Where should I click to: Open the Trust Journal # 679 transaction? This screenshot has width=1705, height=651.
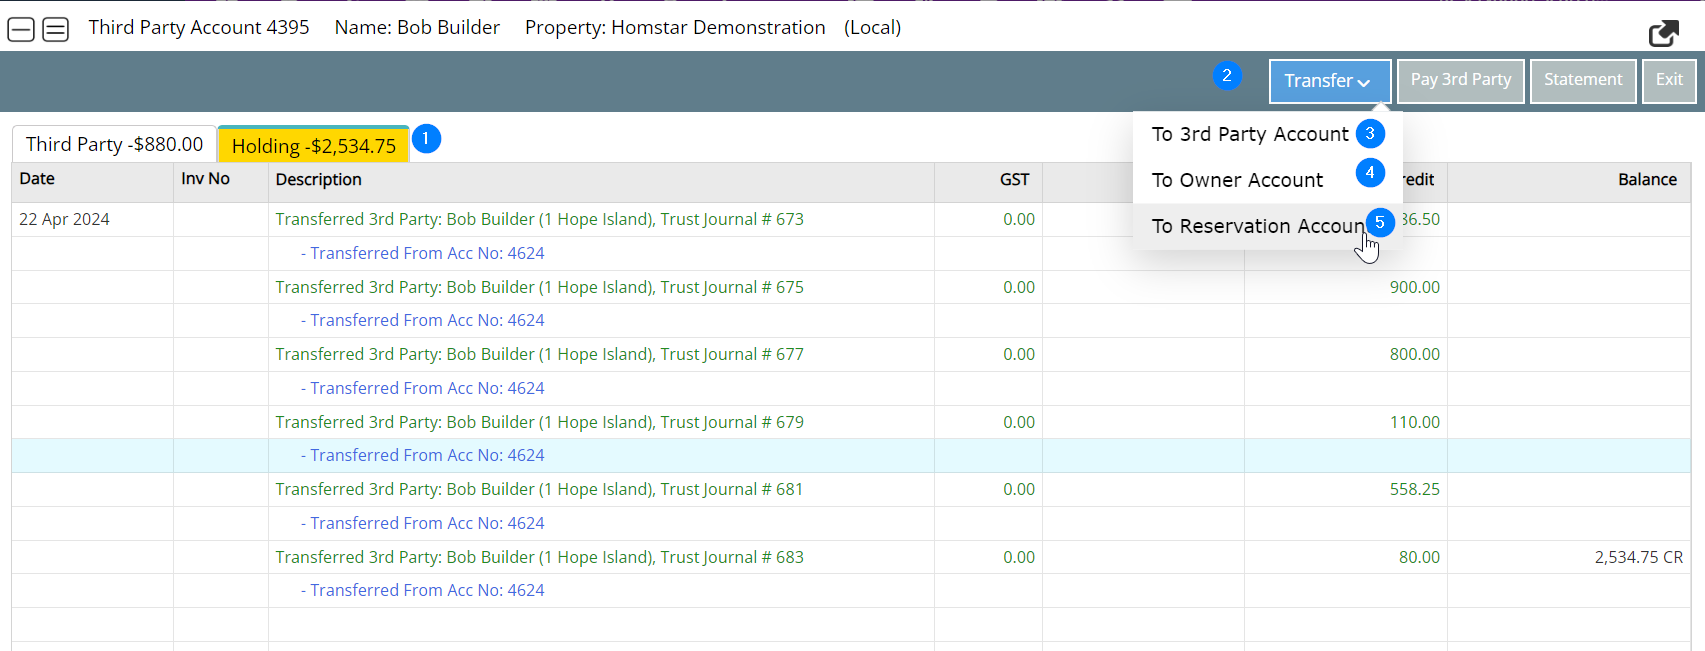pyautogui.click(x=539, y=422)
